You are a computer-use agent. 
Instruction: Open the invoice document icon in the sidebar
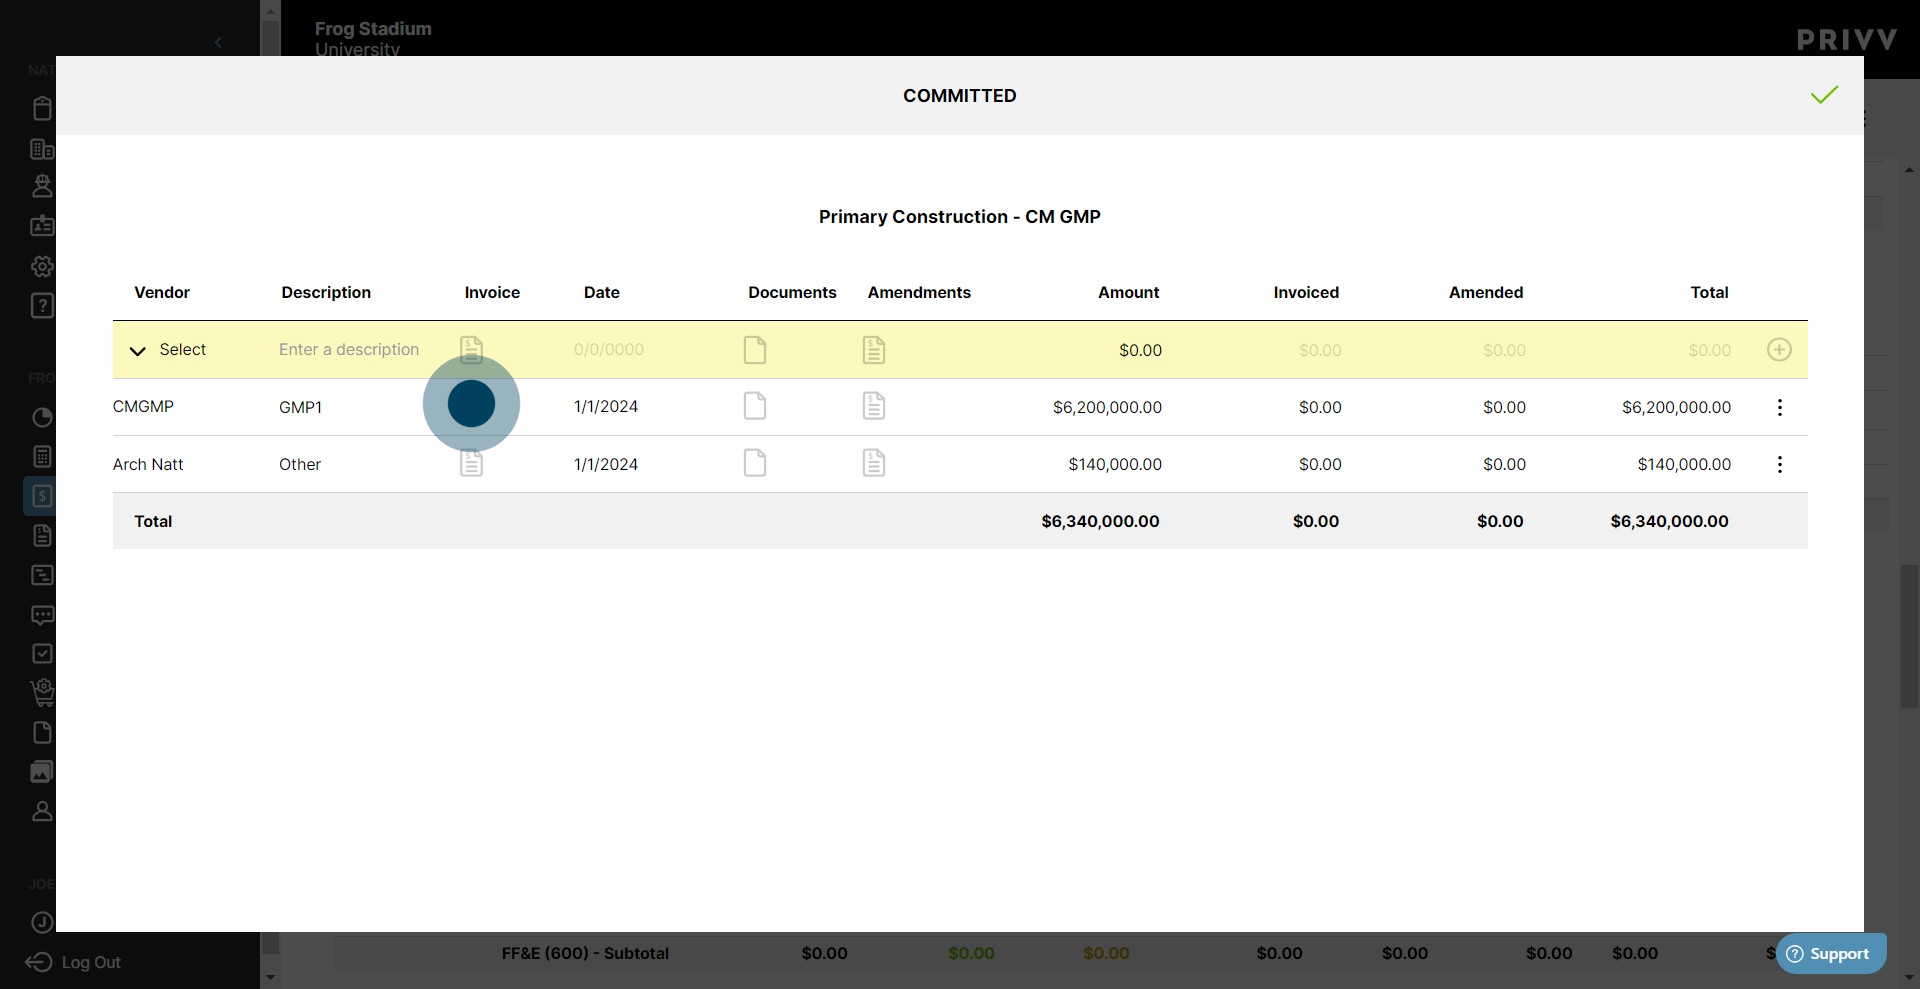tap(42, 535)
